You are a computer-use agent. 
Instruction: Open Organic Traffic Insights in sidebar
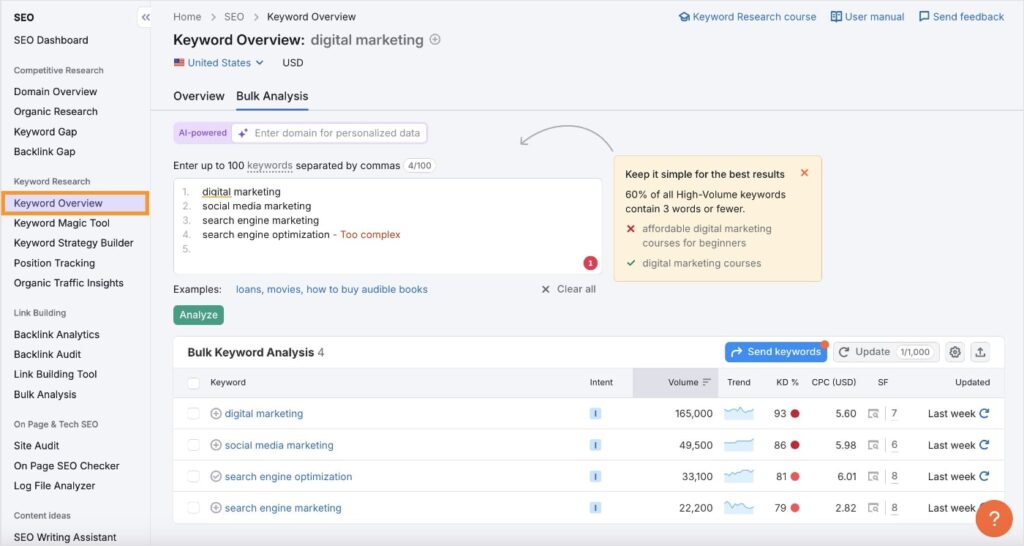[69, 283]
